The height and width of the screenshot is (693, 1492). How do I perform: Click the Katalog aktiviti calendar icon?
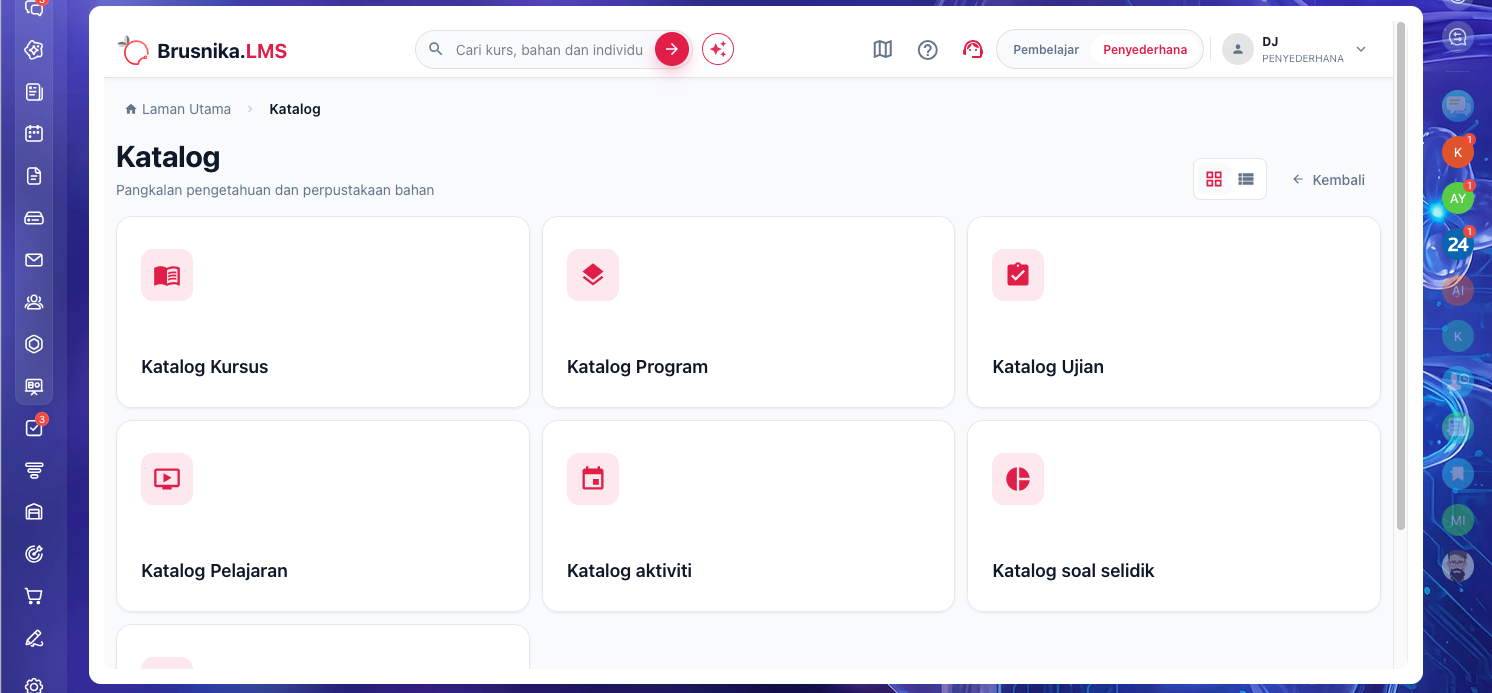593,479
